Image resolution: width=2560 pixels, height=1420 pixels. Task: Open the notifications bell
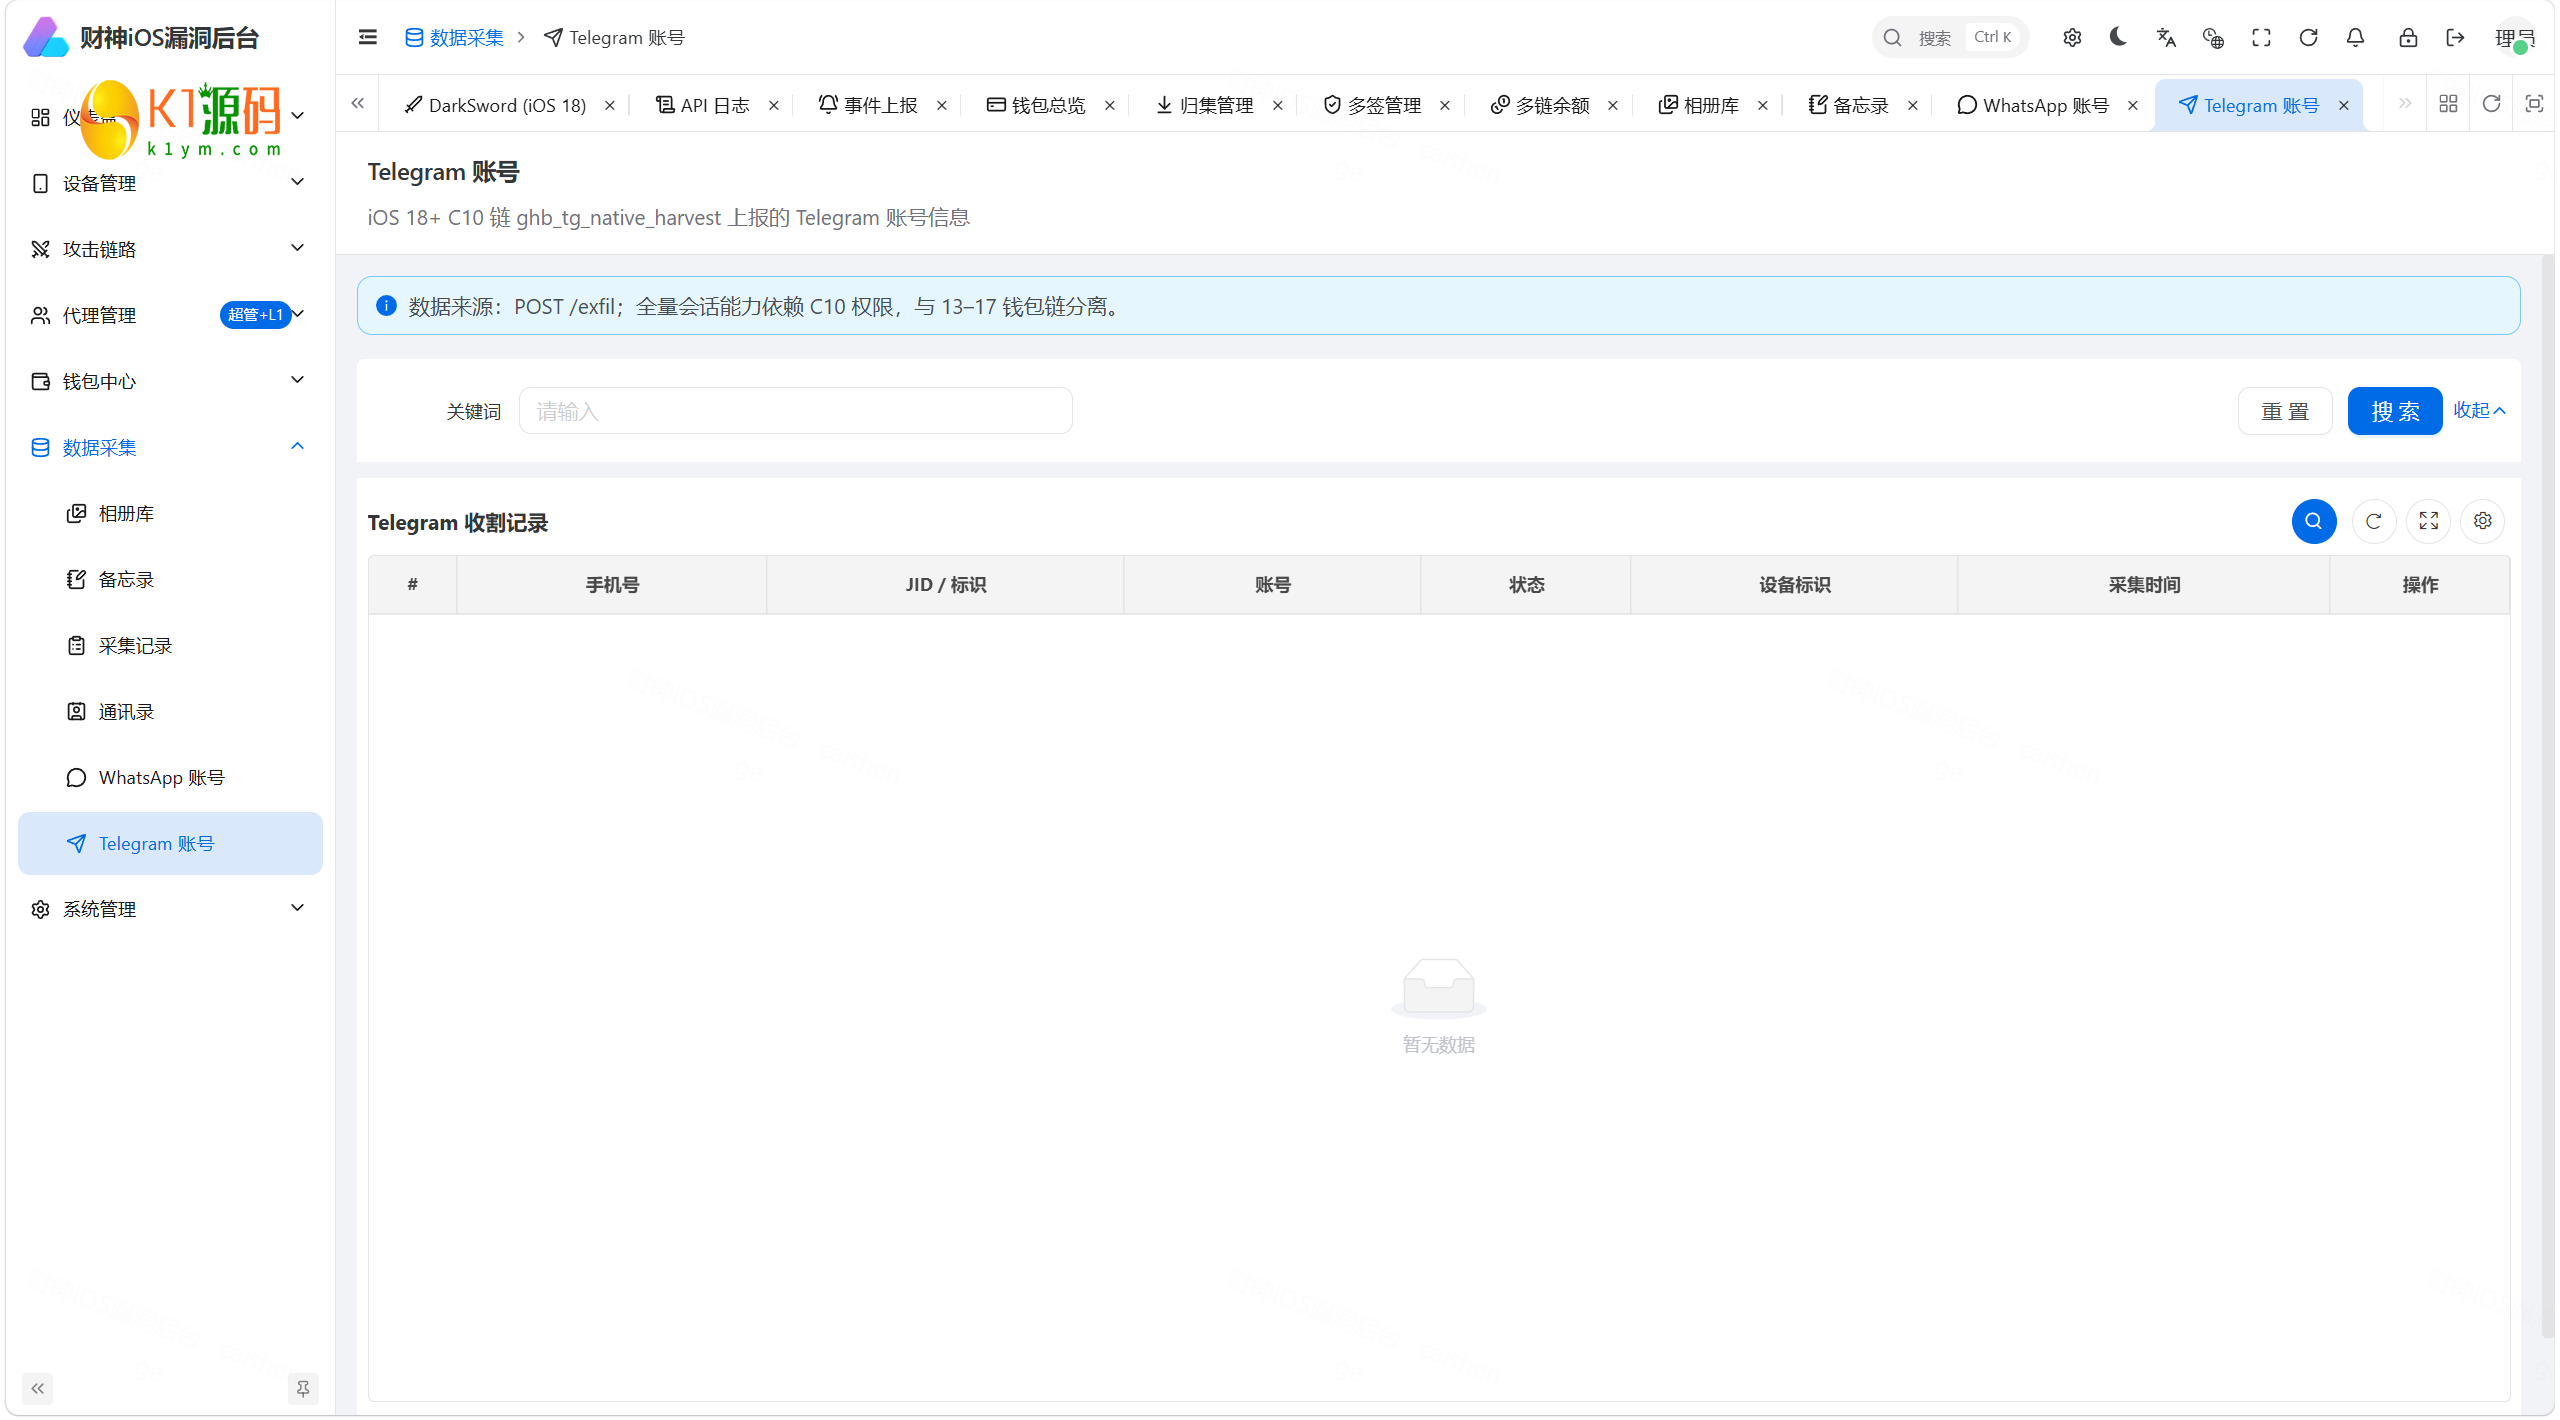tap(2355, 37)
